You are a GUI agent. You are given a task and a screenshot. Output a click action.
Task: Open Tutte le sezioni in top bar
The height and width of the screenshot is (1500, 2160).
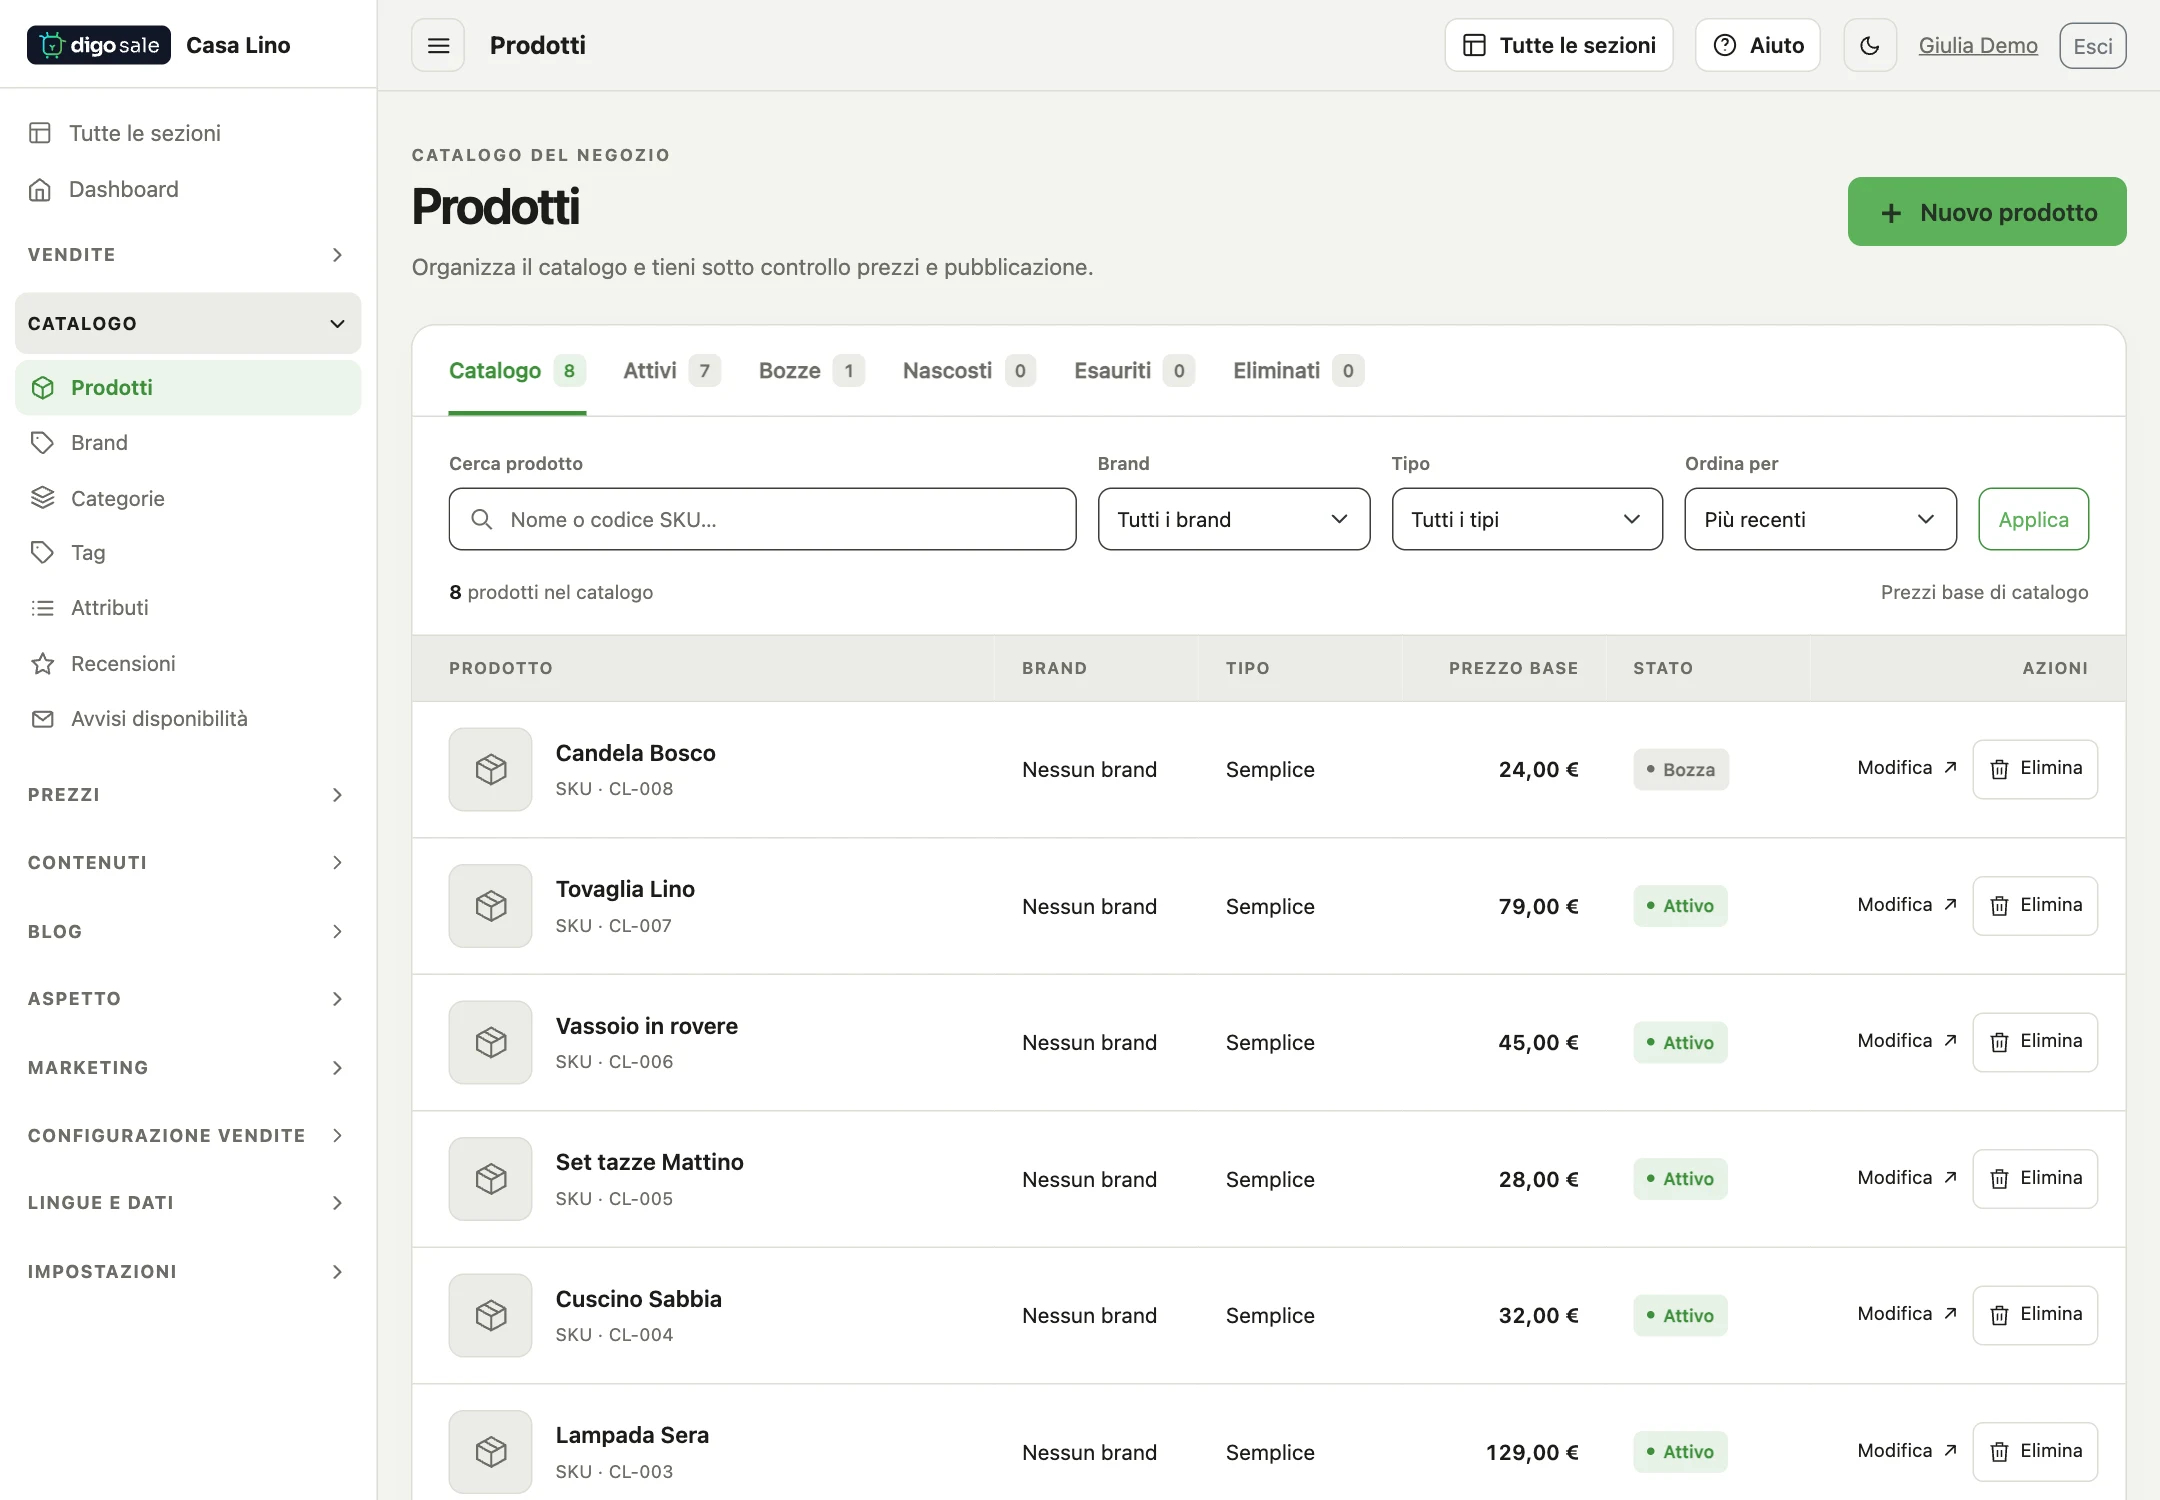[1559, 45]
